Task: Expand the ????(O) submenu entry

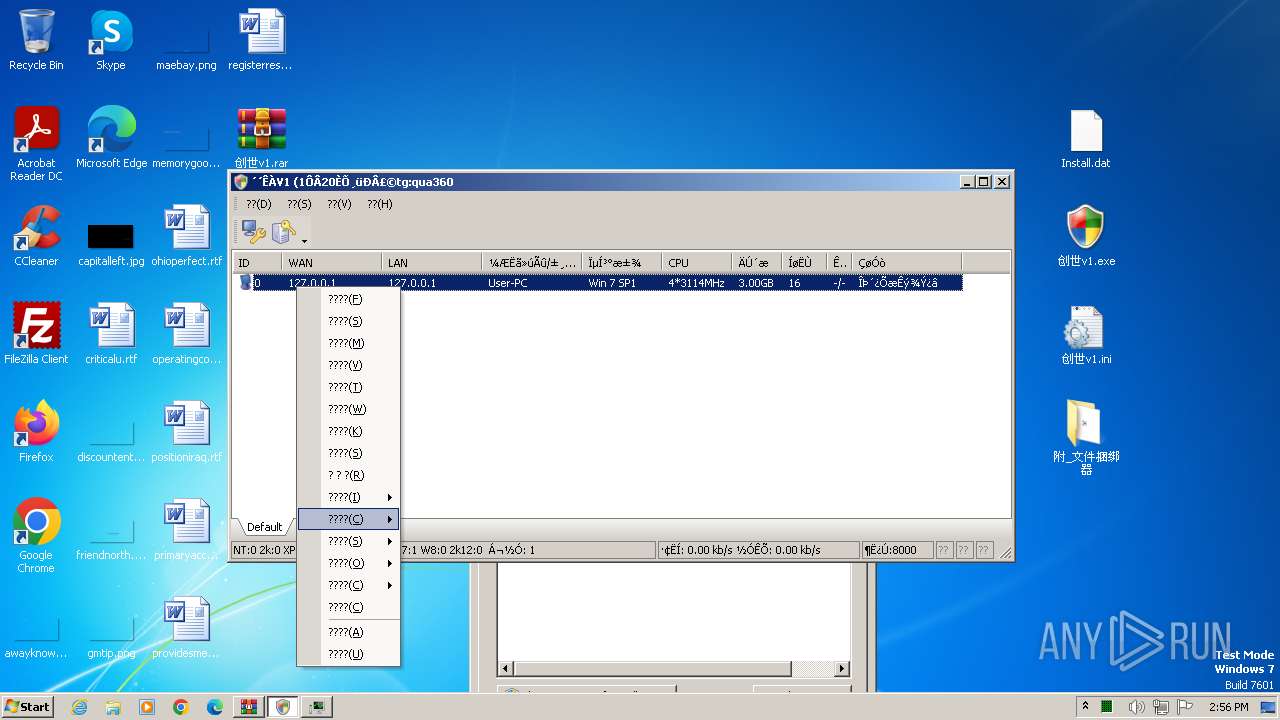Action: point(348,563)
